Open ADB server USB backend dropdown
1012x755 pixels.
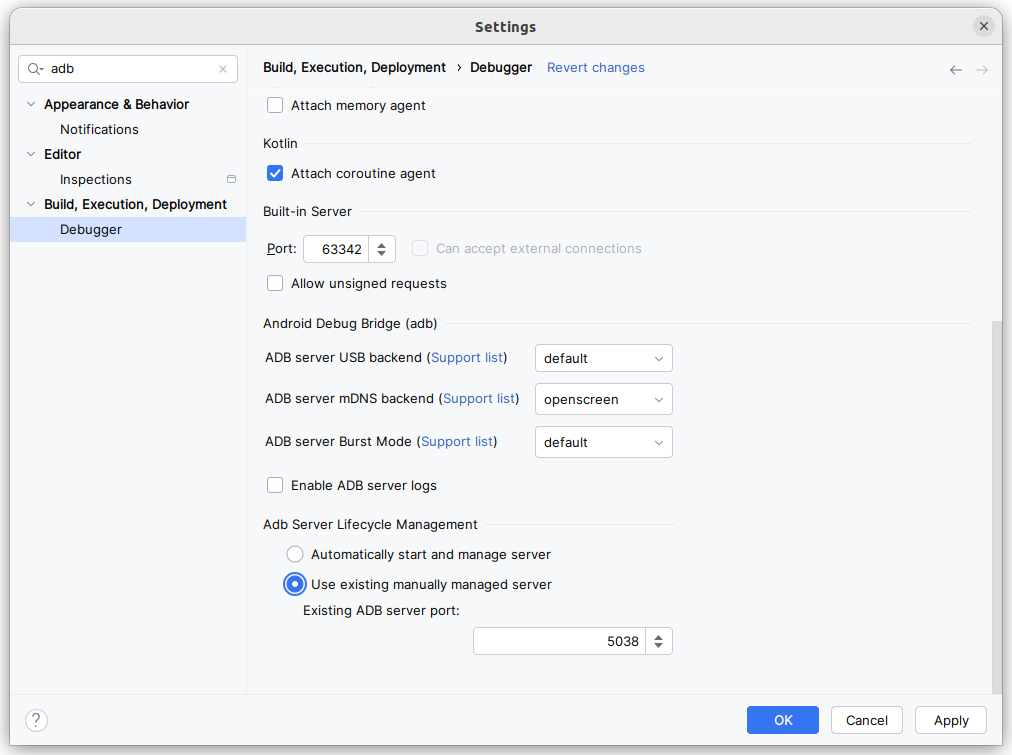tap(603, 358)
